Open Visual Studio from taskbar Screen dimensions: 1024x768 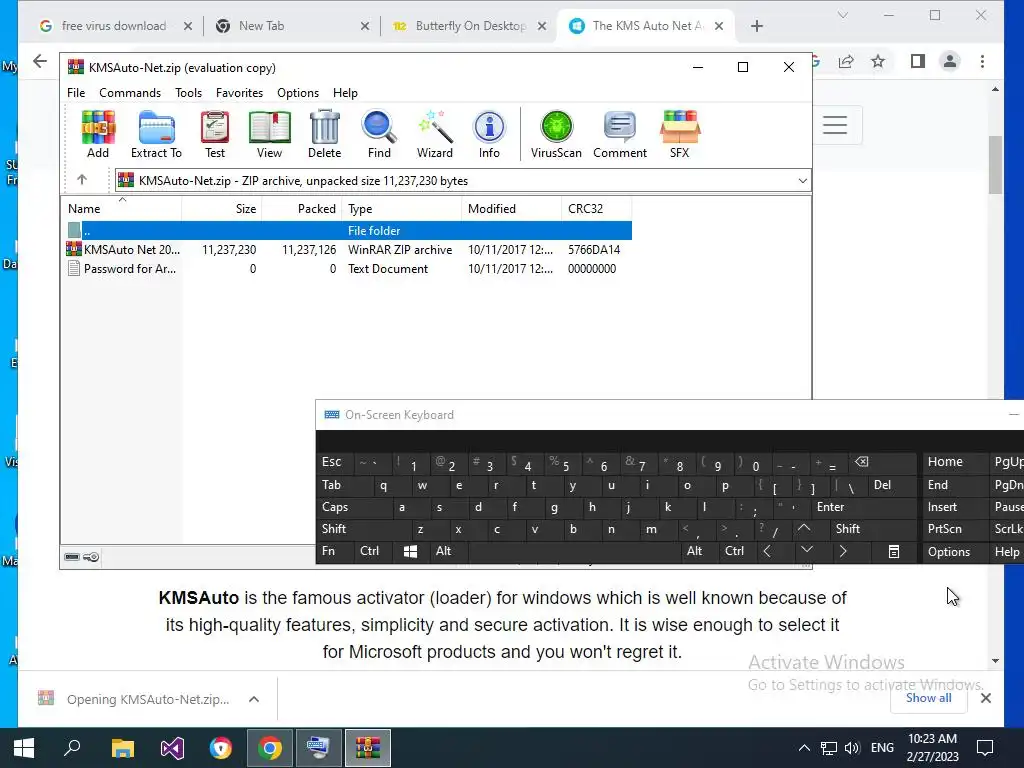[x=172, y=748]
